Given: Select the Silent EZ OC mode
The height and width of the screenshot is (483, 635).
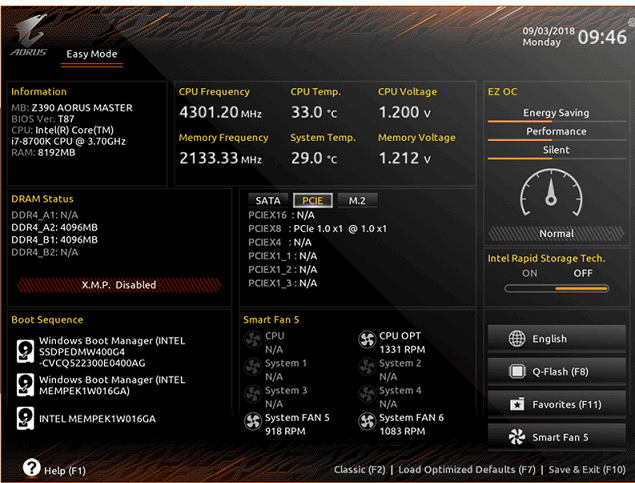Looking at the screenshot, I should click(x=556, y=151).
